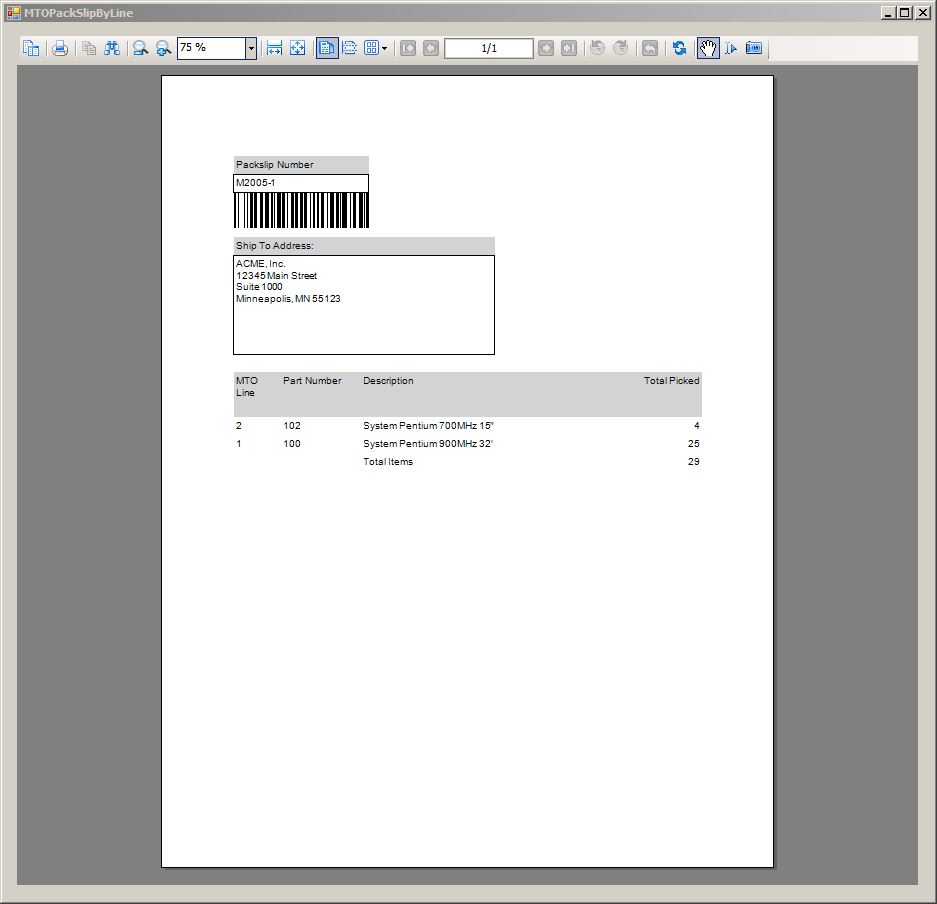Click the document map icon in toolbar
The width and height of the screenshot is (937, 904).
coord(31,48)
